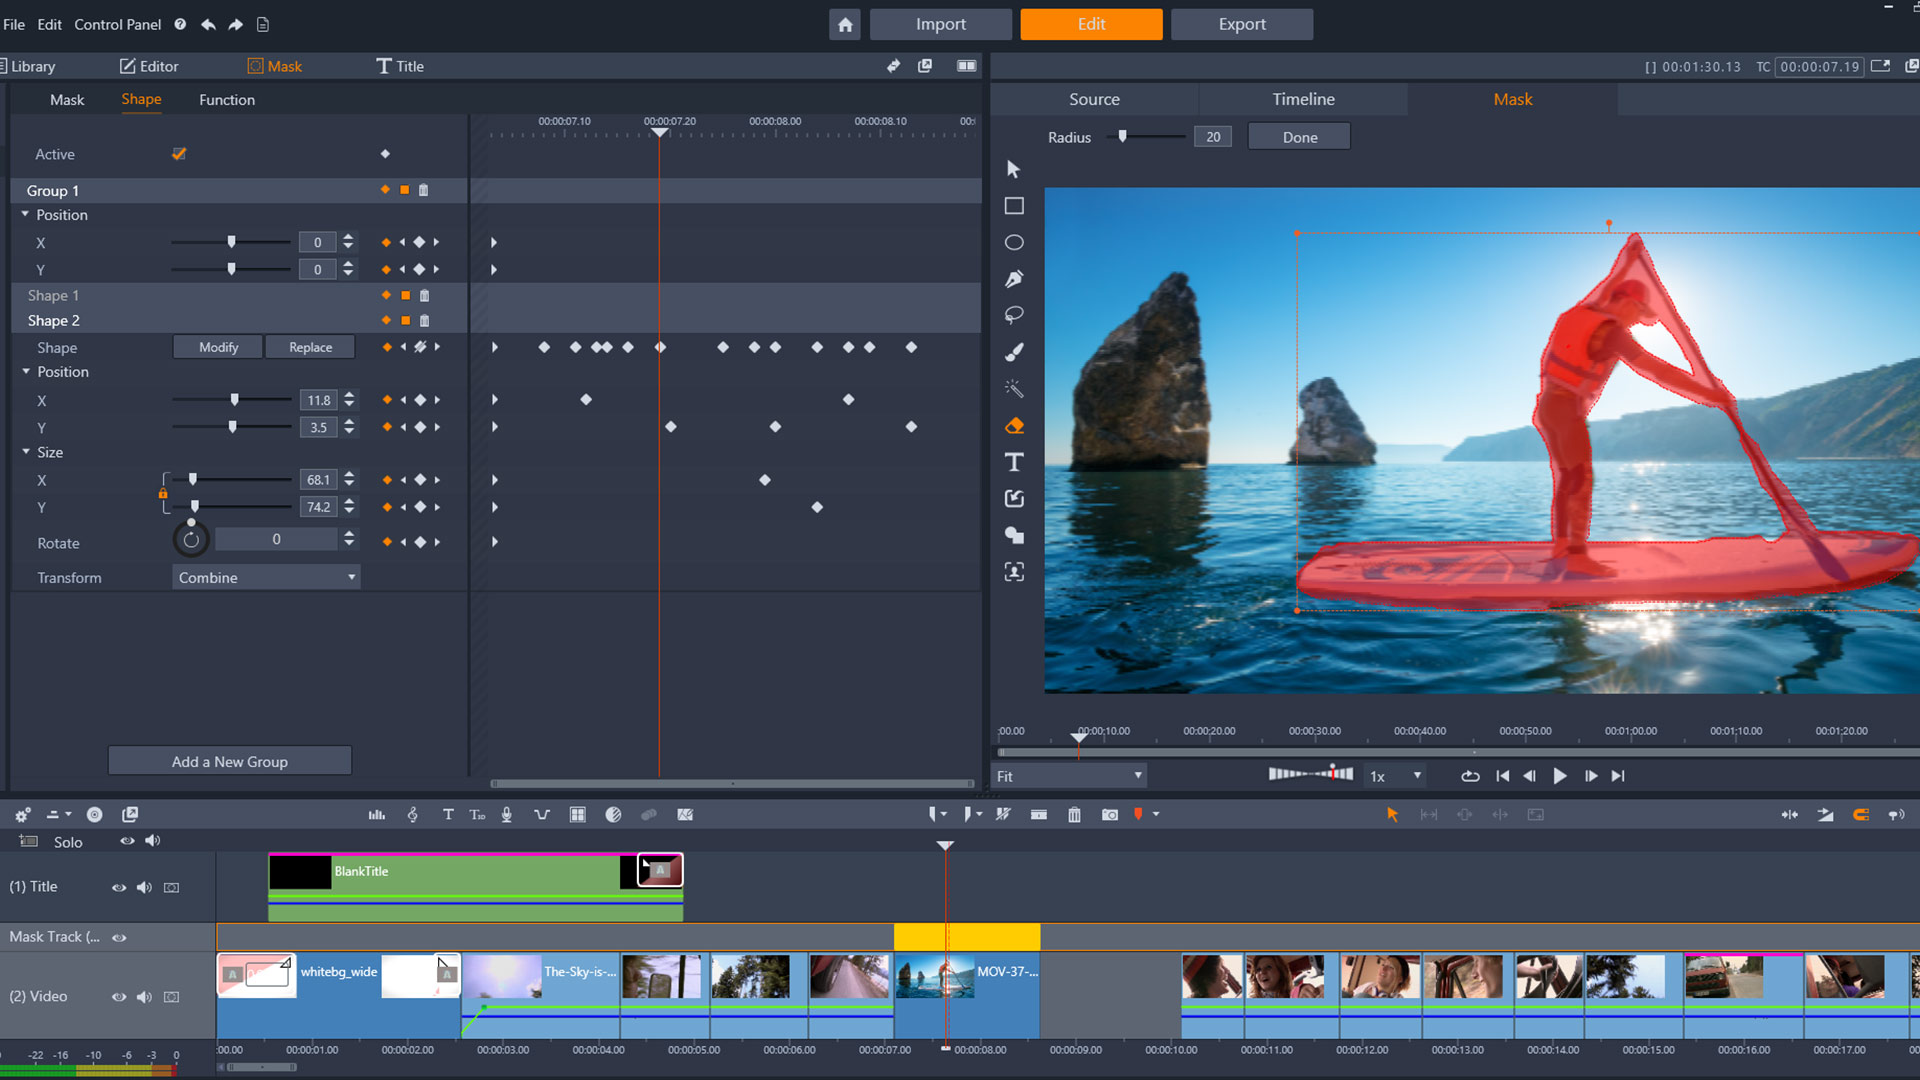This screenshot has height=1080, width=1920.
Task: Switch to the Timeline panel tab
Action: [1303, 99]
